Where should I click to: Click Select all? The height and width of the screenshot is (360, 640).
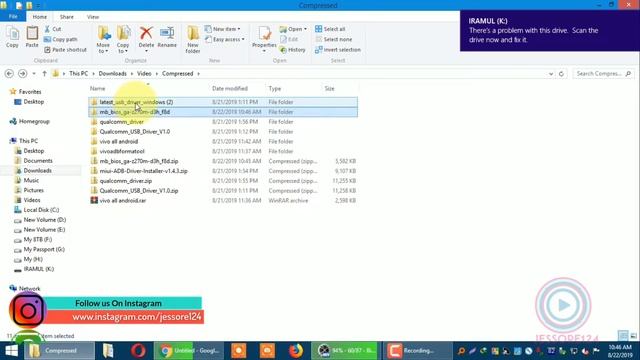pos(330,29)
